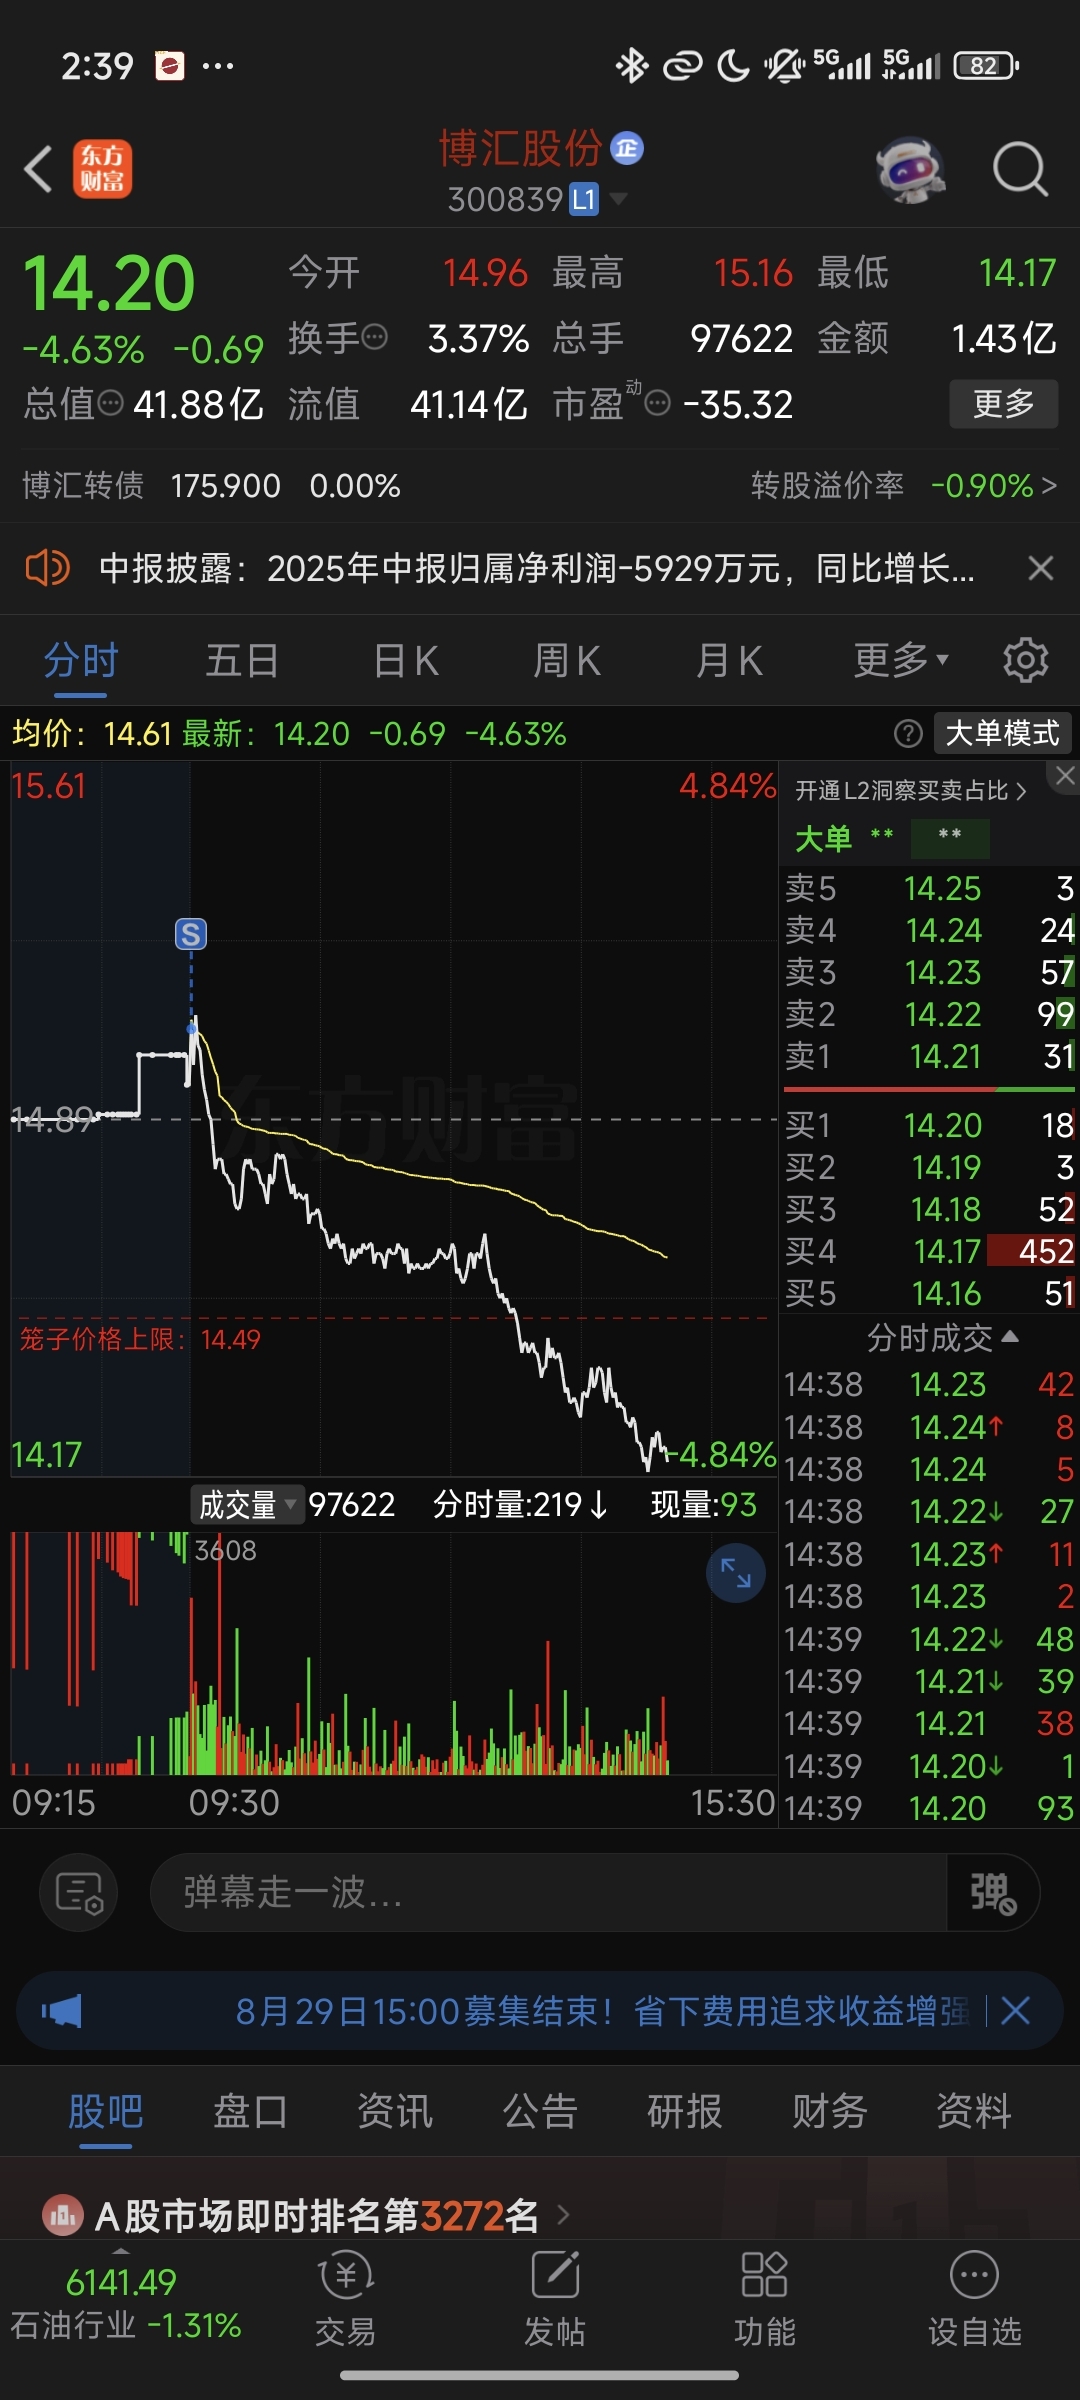Tap the fullscreen expand chart icon
The width and height of the screenshot is (1080, 2400).
tap(736, 1573)
